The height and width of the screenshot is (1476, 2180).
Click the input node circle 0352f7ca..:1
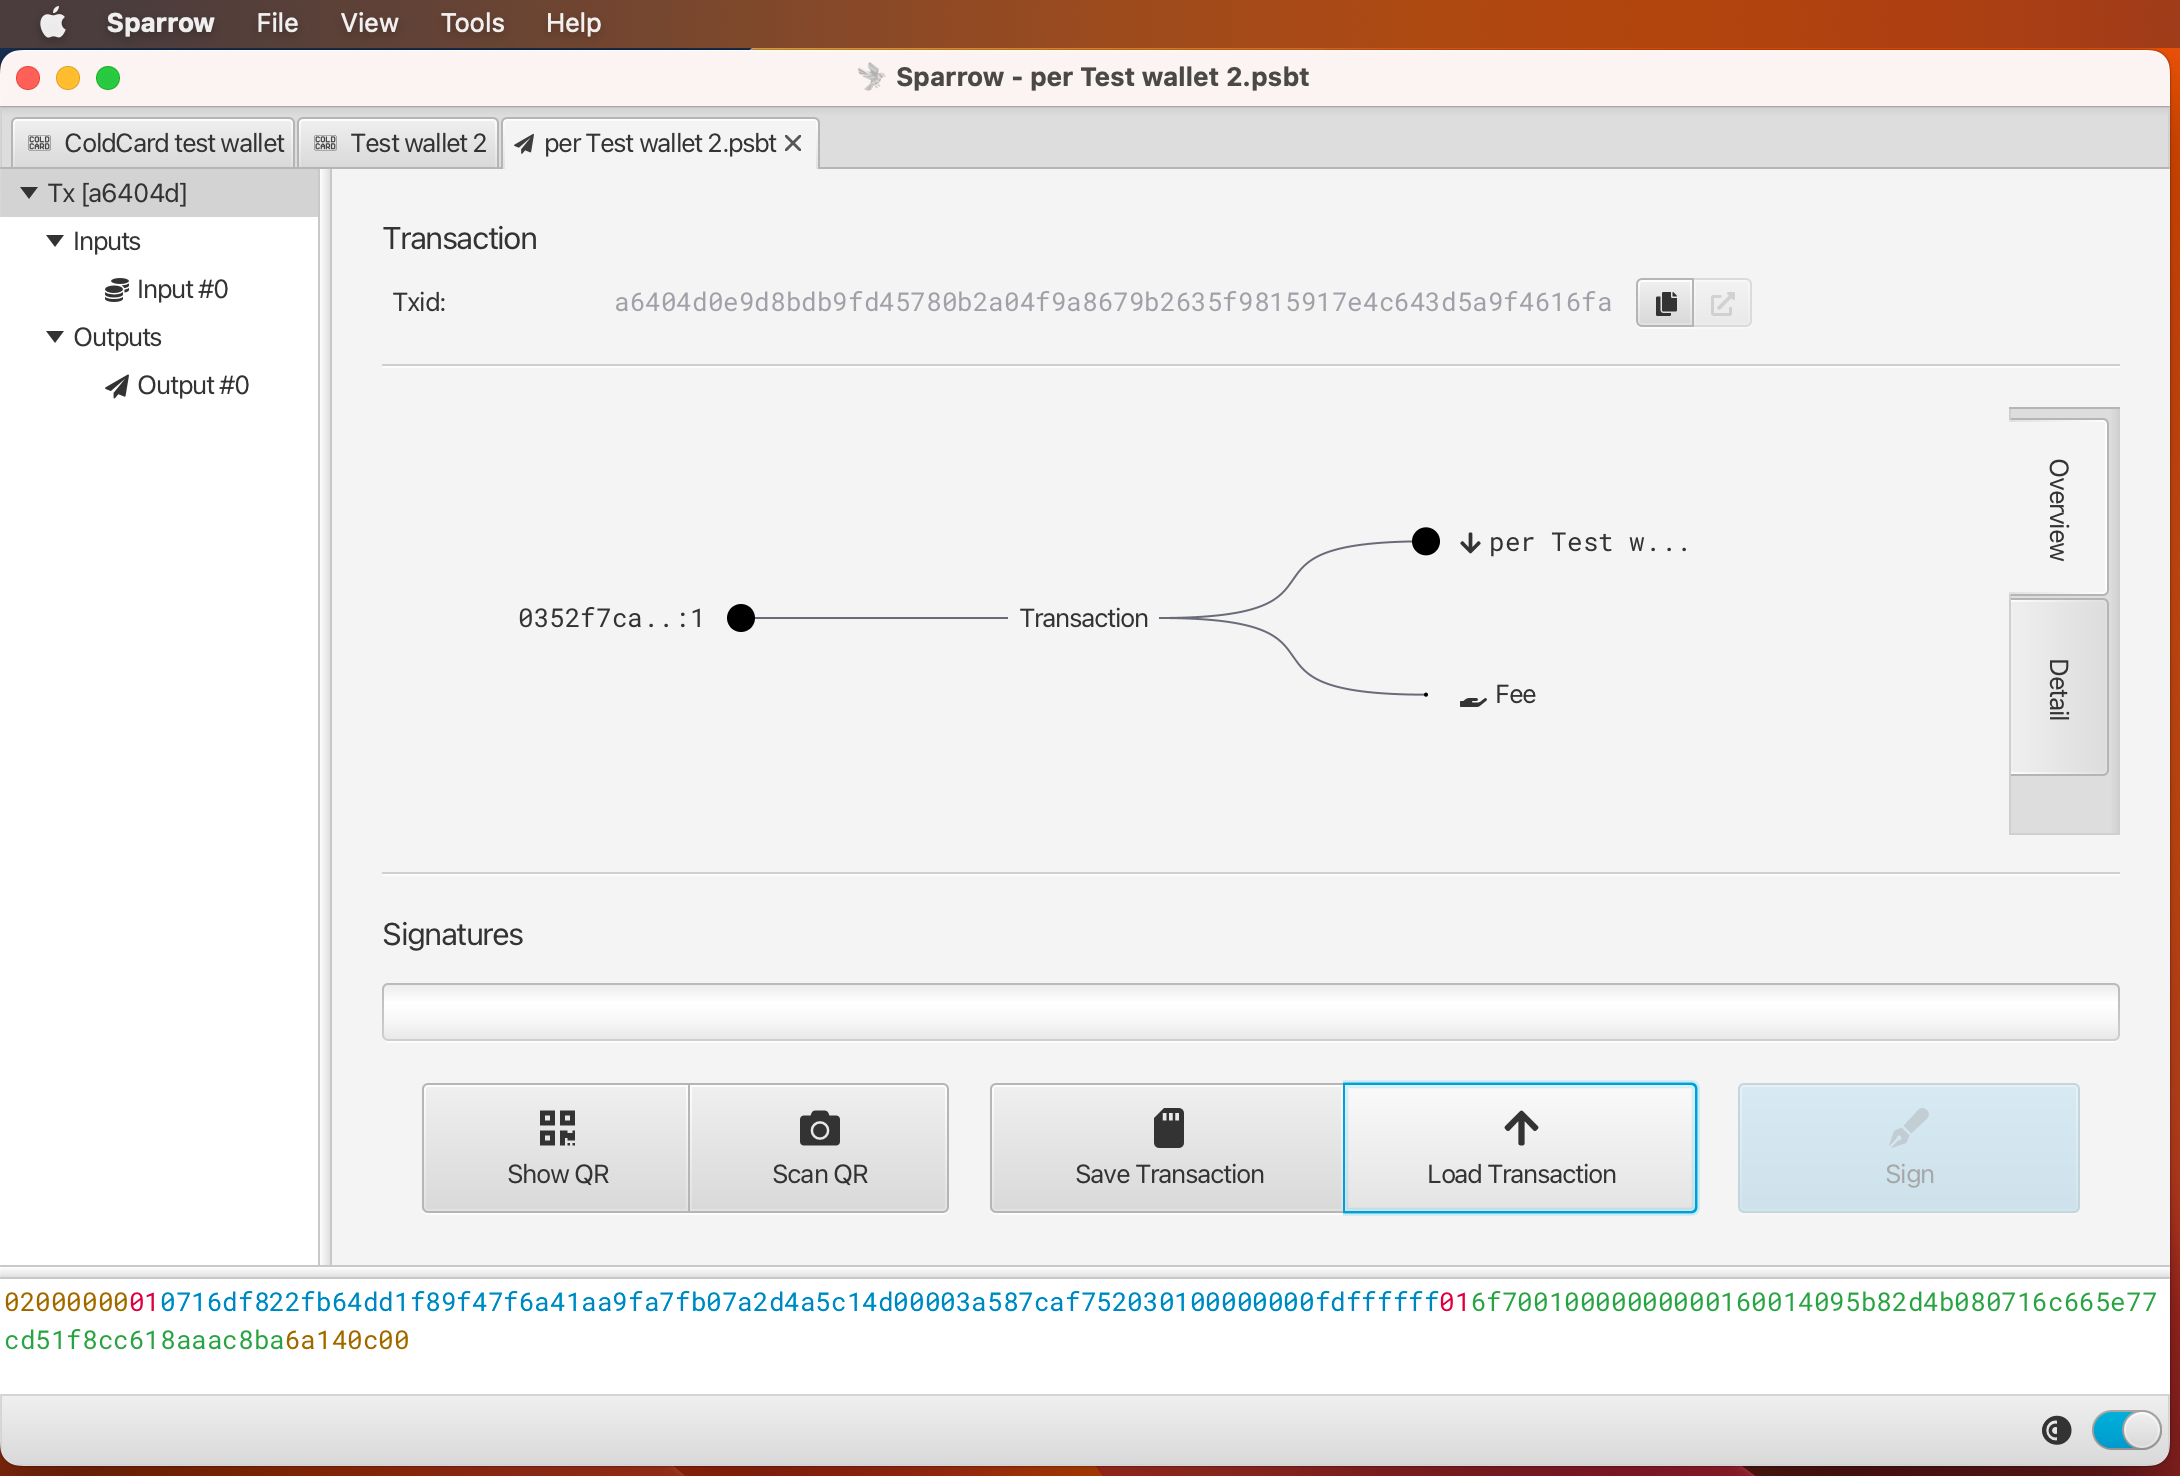(741, 618)
